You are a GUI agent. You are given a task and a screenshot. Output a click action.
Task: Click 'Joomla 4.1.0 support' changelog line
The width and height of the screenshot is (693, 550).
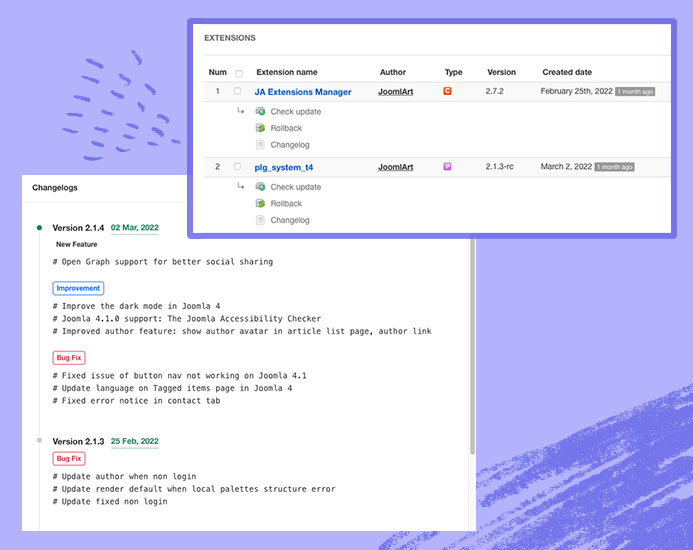pyautogui.click(x=187, y=319)
